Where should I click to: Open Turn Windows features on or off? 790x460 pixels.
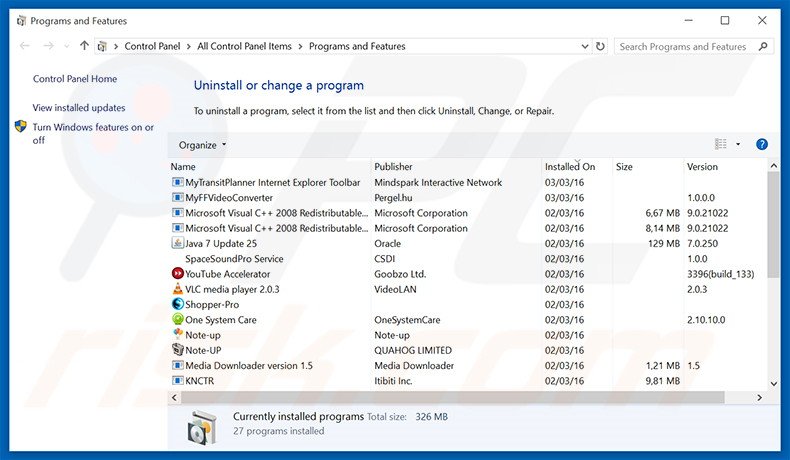click(93, 134)
